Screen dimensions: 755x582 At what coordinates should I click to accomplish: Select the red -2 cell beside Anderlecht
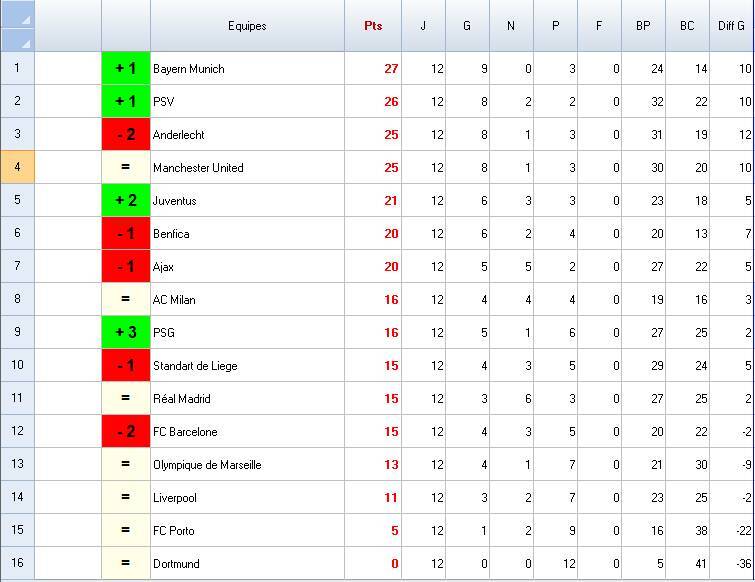pos(126,135)
